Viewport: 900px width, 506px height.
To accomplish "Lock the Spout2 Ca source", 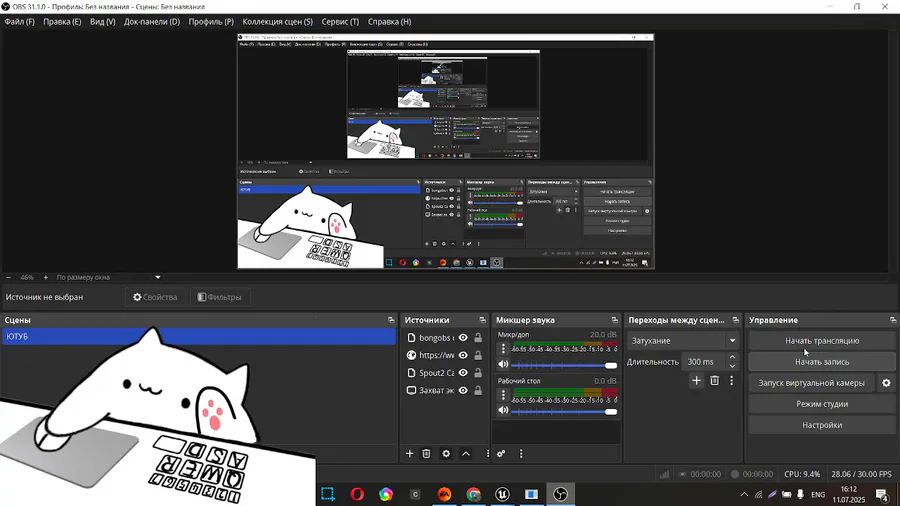I will [478, 373].
